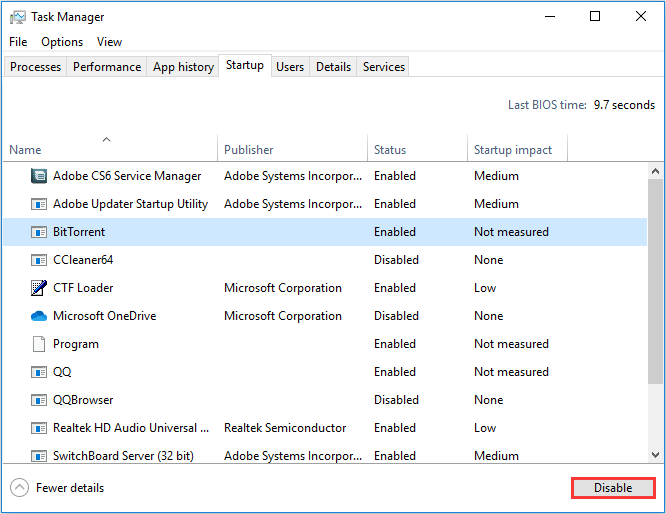Click Disabled status in CCleaner64 row
Viewport: 666px width, 514px height.
(x=396, y=260)
